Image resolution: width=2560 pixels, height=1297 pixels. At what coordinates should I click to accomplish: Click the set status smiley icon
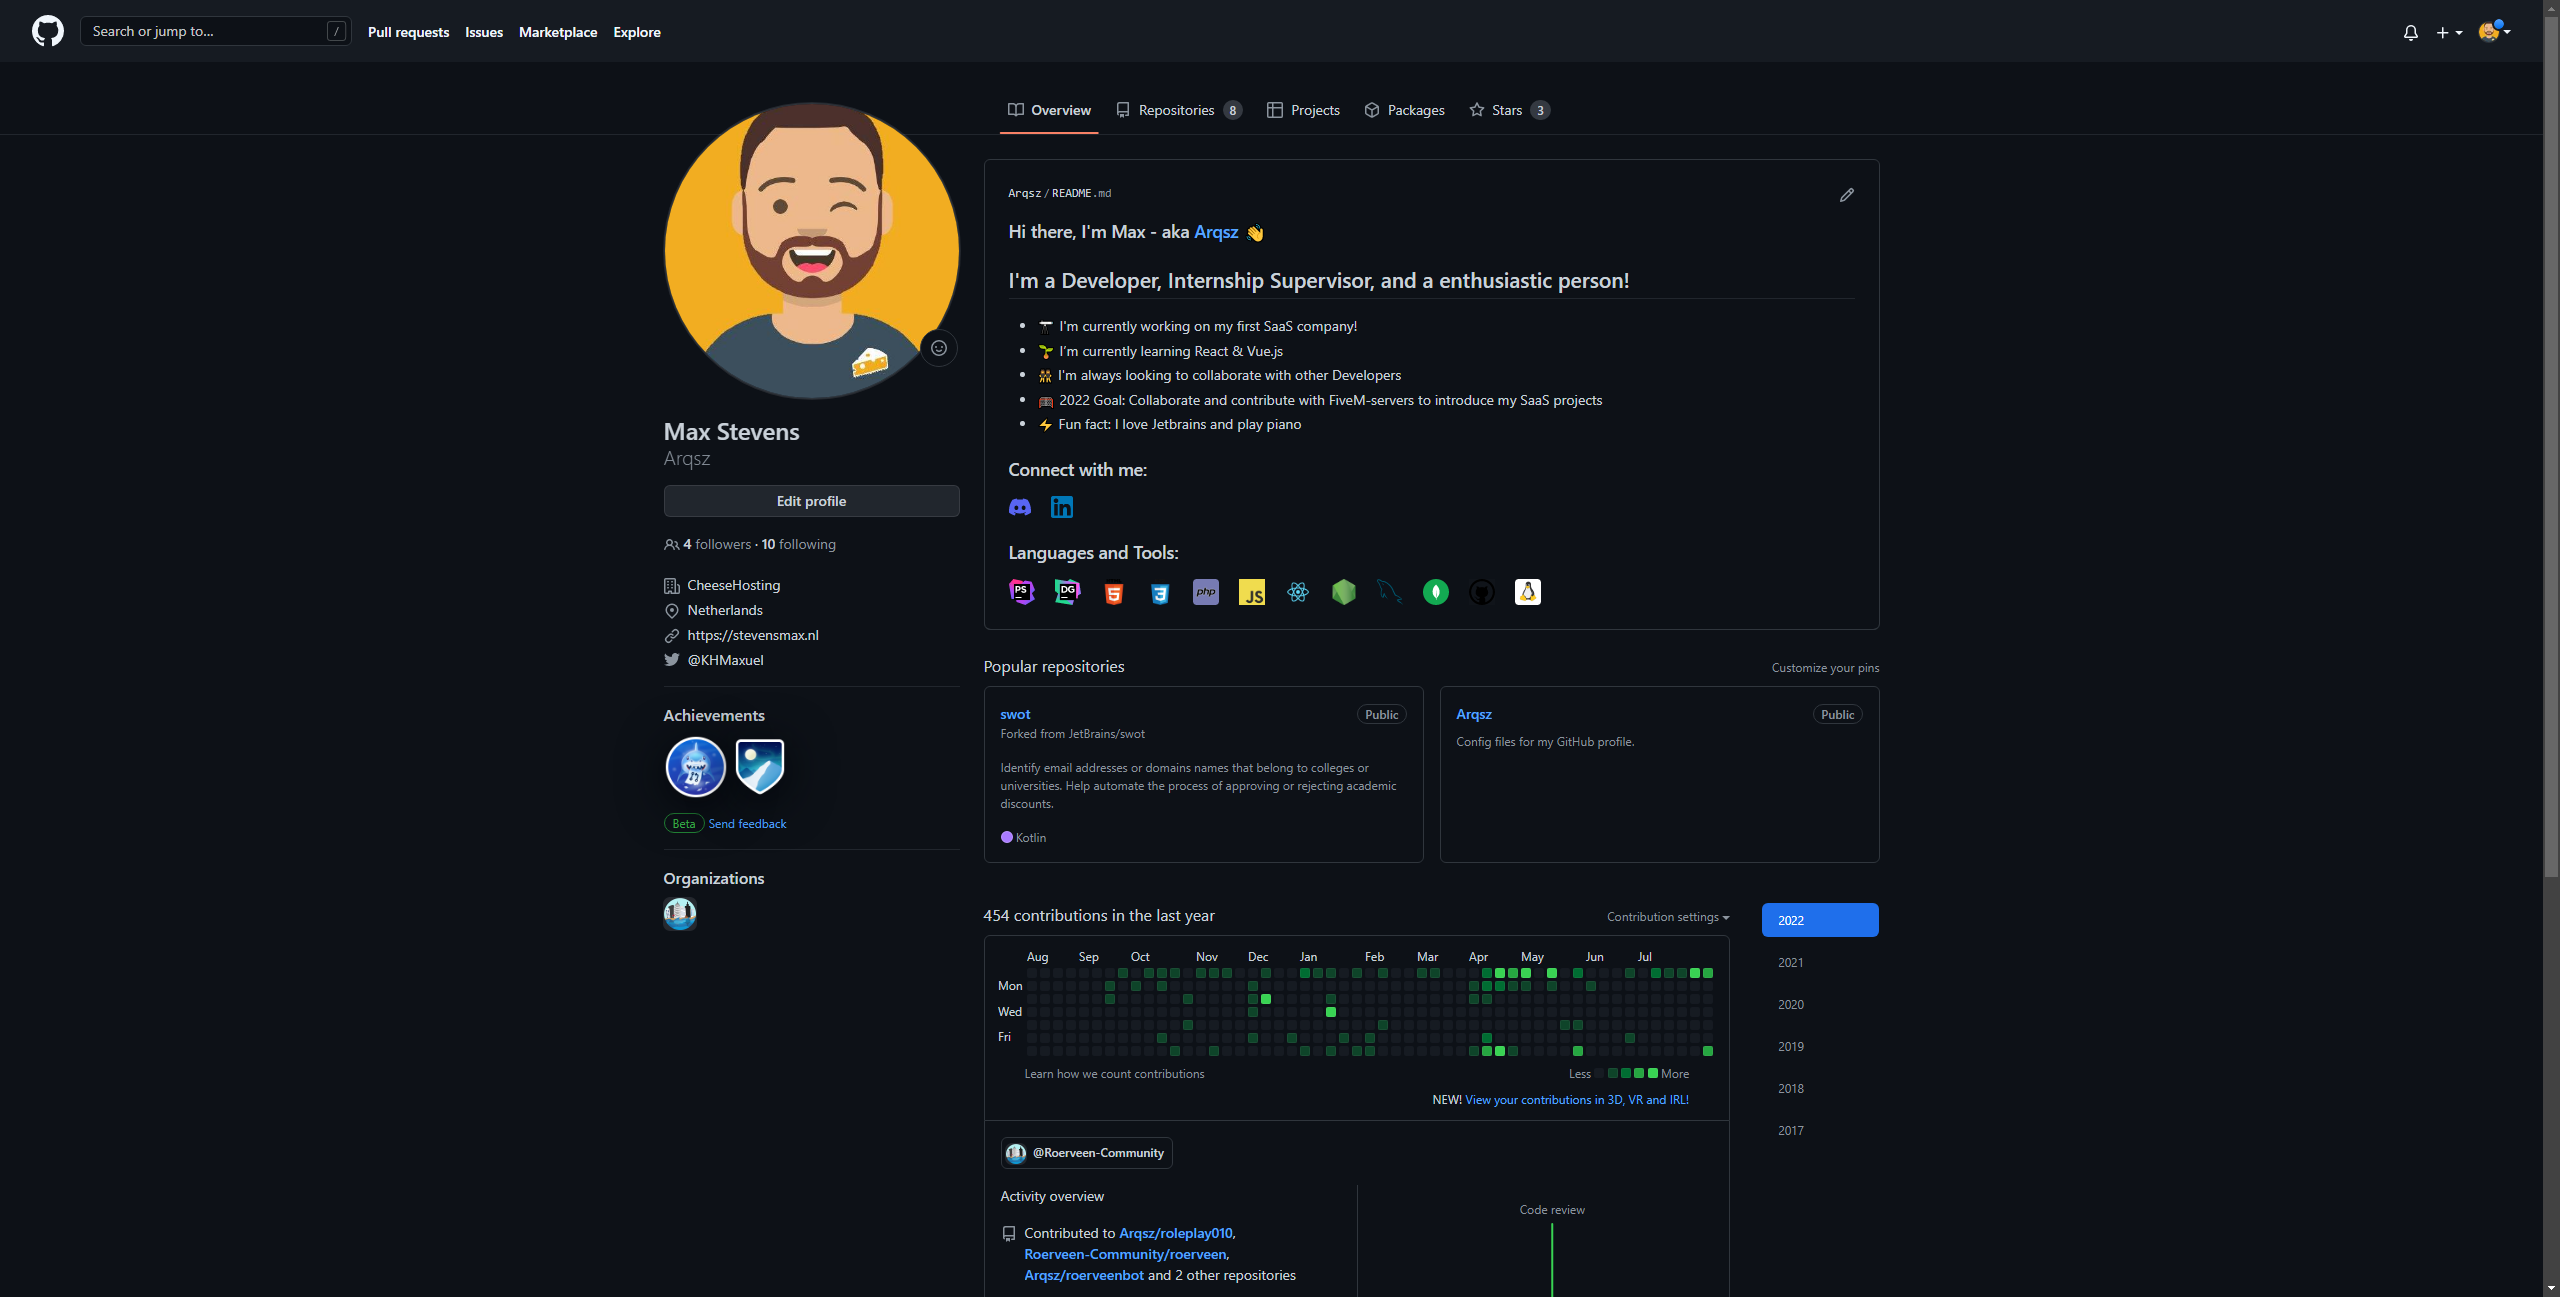pos(938,348)
